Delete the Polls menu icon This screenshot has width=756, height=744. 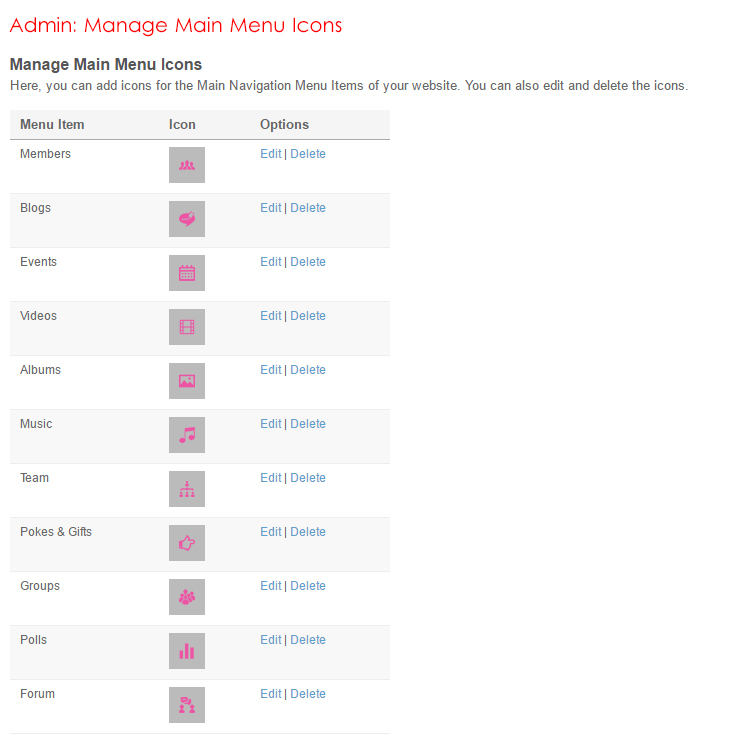[x=308, y=640]
